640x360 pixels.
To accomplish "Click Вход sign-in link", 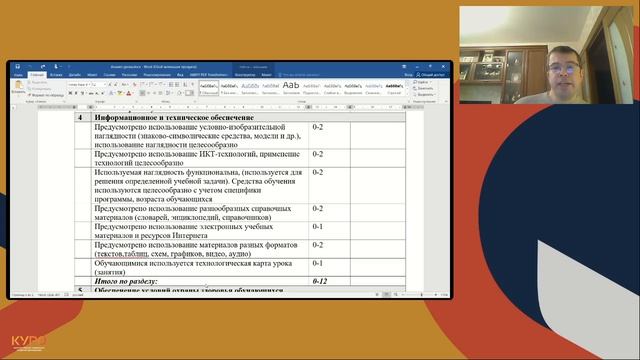I will tap(409, 75).
